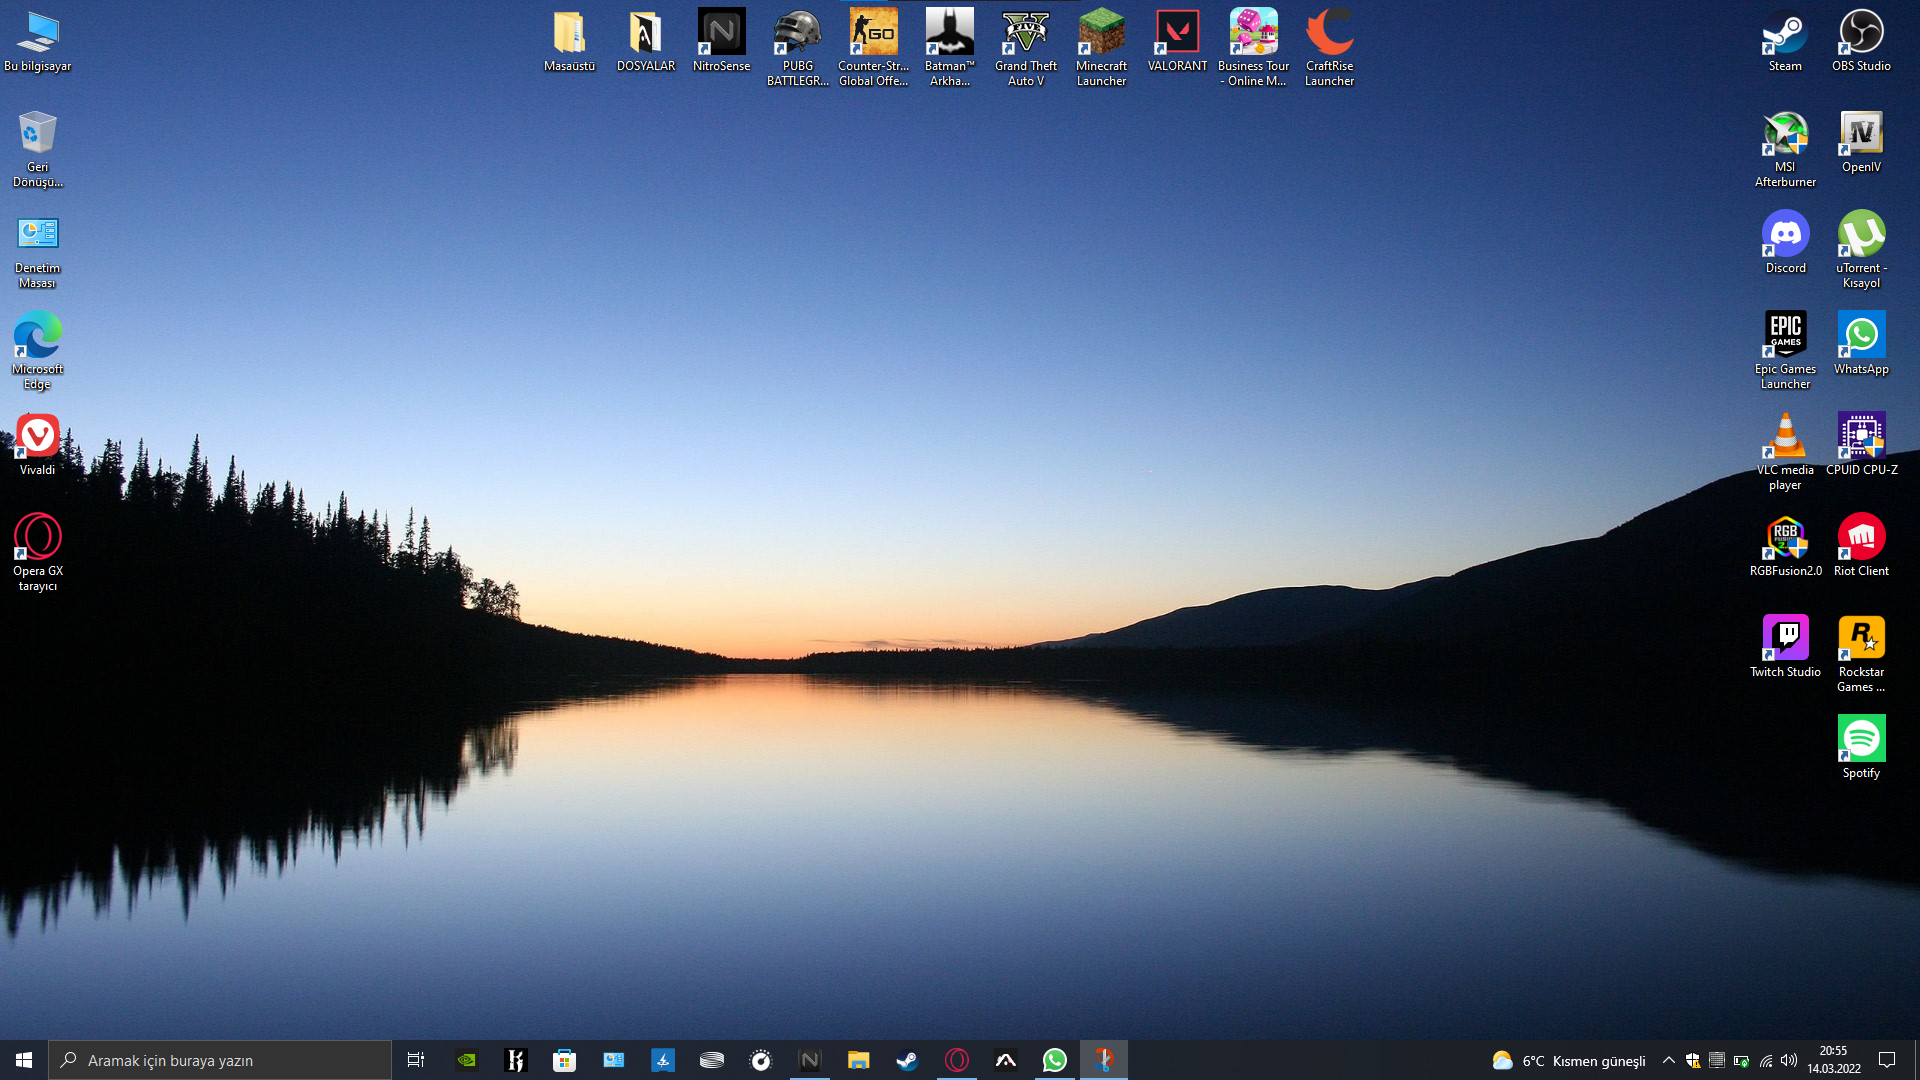
Task: Open the notification action center
Action: (x=1887, y=1060)
